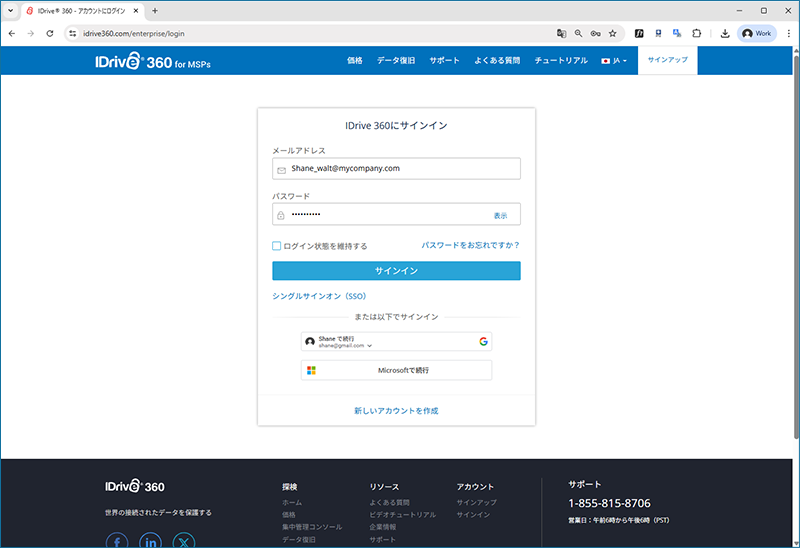Open よくある質問 in the navigation bar

point(497,61)
